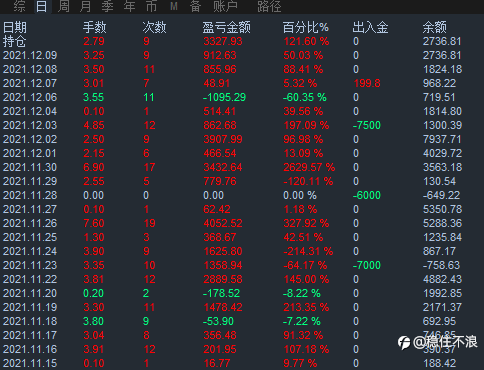The image size is (484, 370).
Task: Click percentage -120.11 %
Action: click(308, 181)
